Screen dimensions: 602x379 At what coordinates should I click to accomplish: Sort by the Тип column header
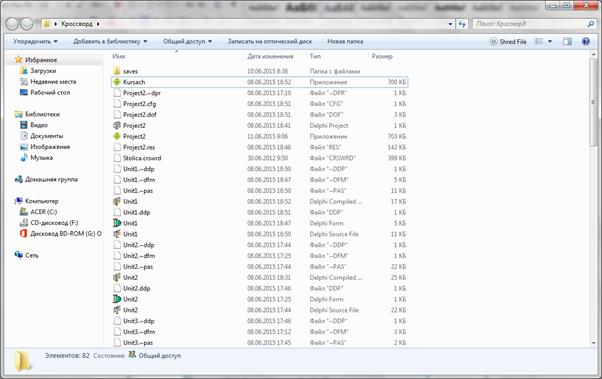click(315, 56)
